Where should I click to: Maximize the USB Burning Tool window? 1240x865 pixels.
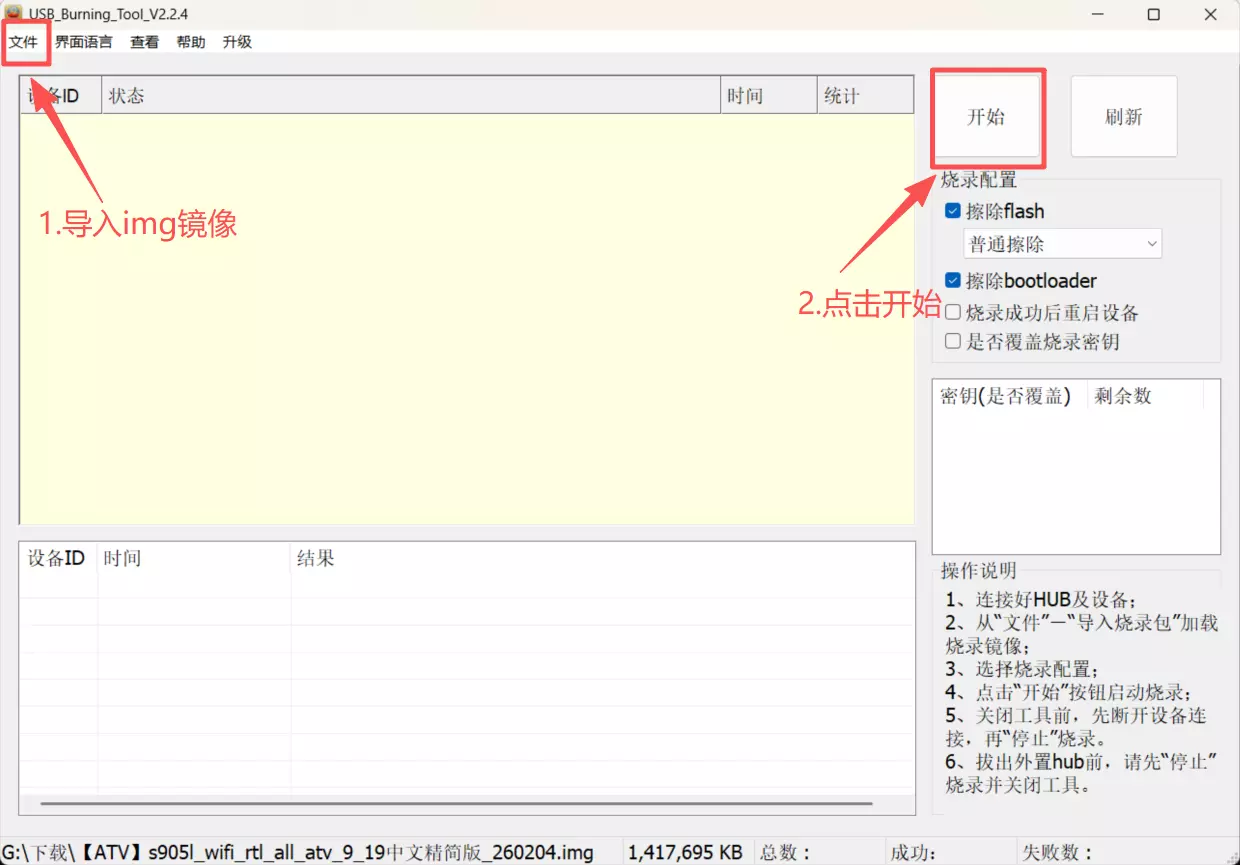(1153, 14)
